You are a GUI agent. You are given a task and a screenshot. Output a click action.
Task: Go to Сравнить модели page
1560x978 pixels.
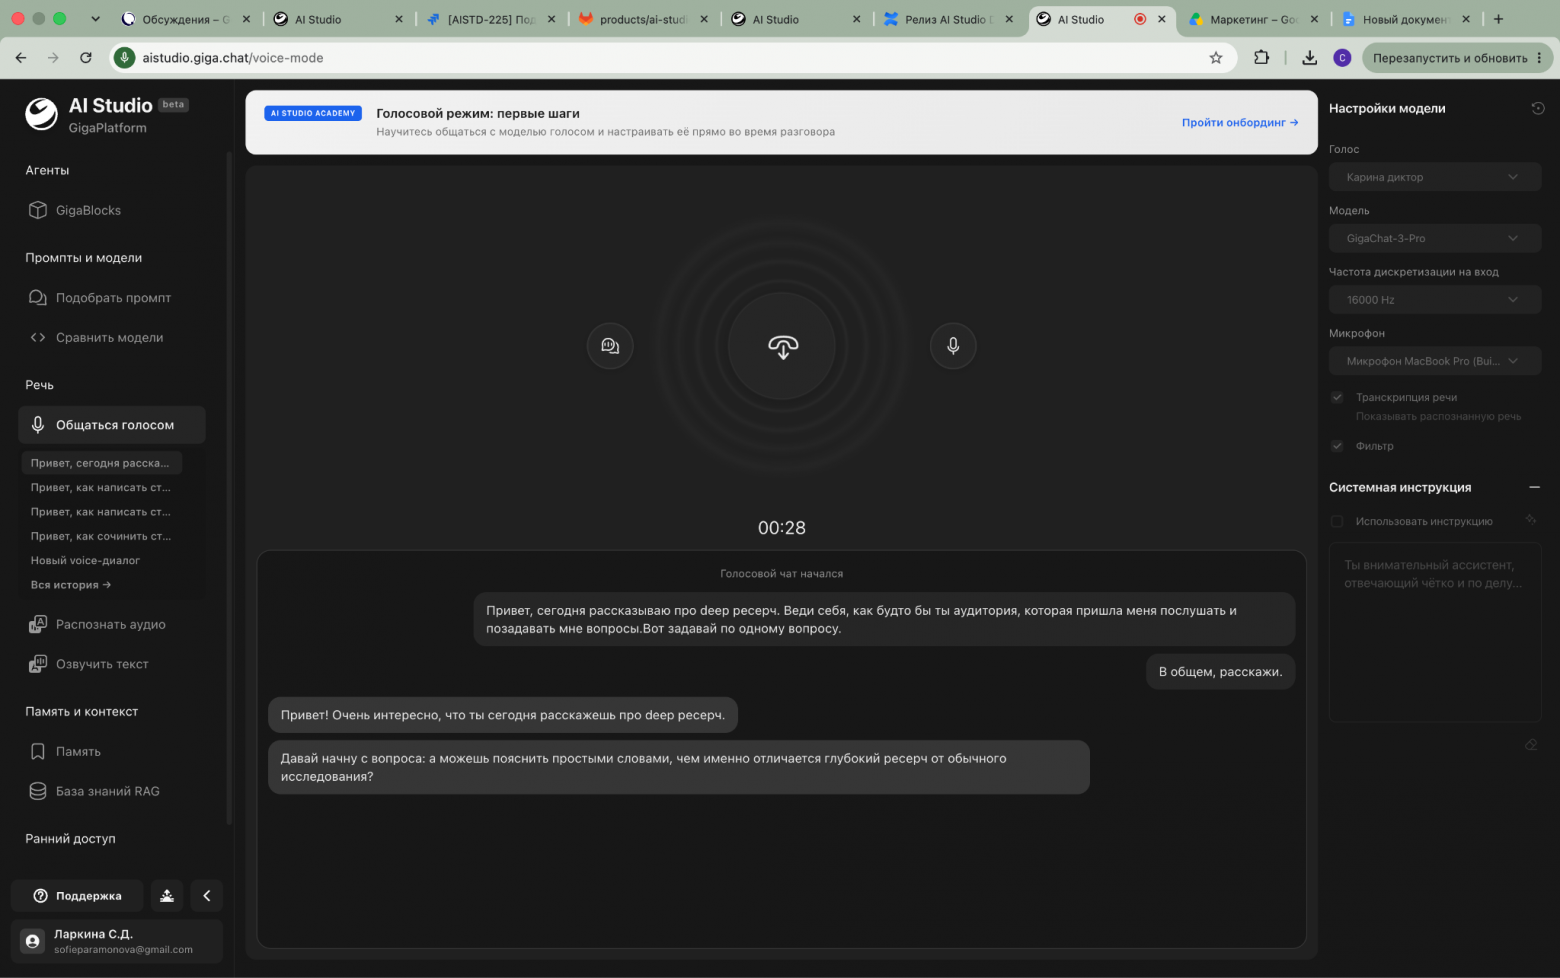(x=97, y=338)
